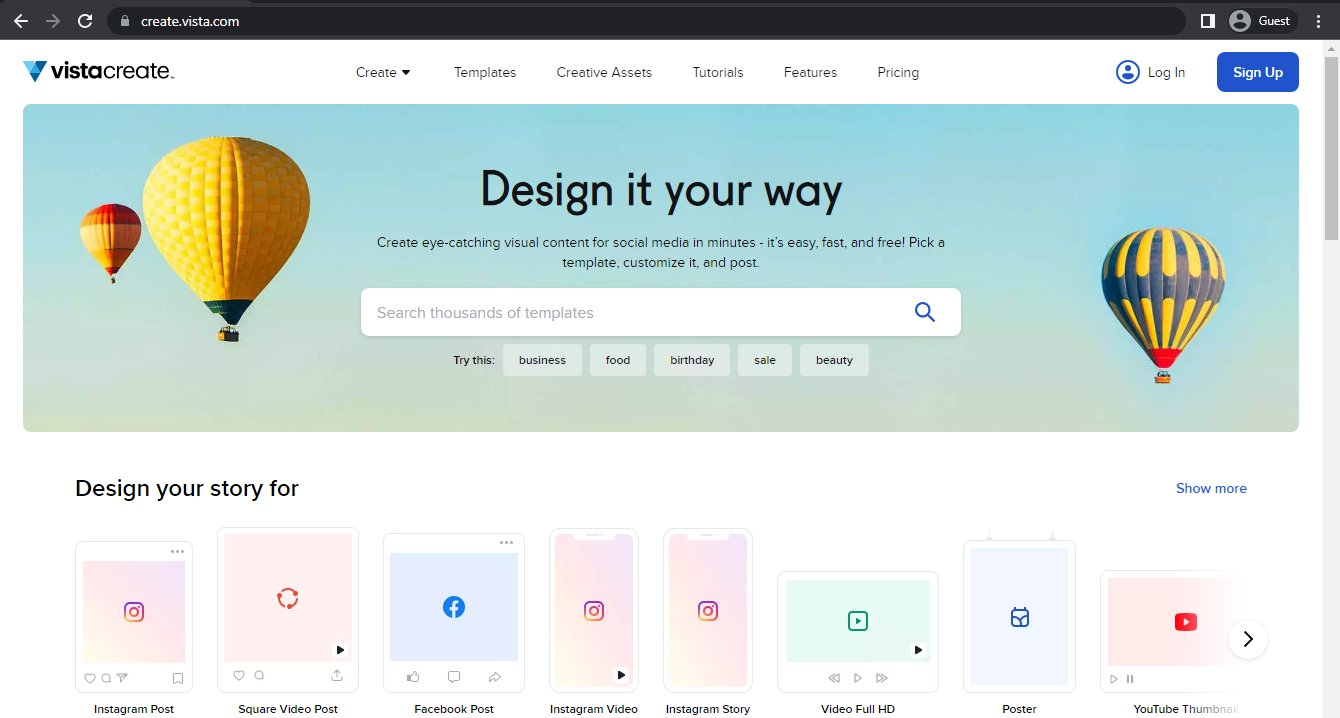Click the comment icon on Facebook Post card

click(454, 677)
